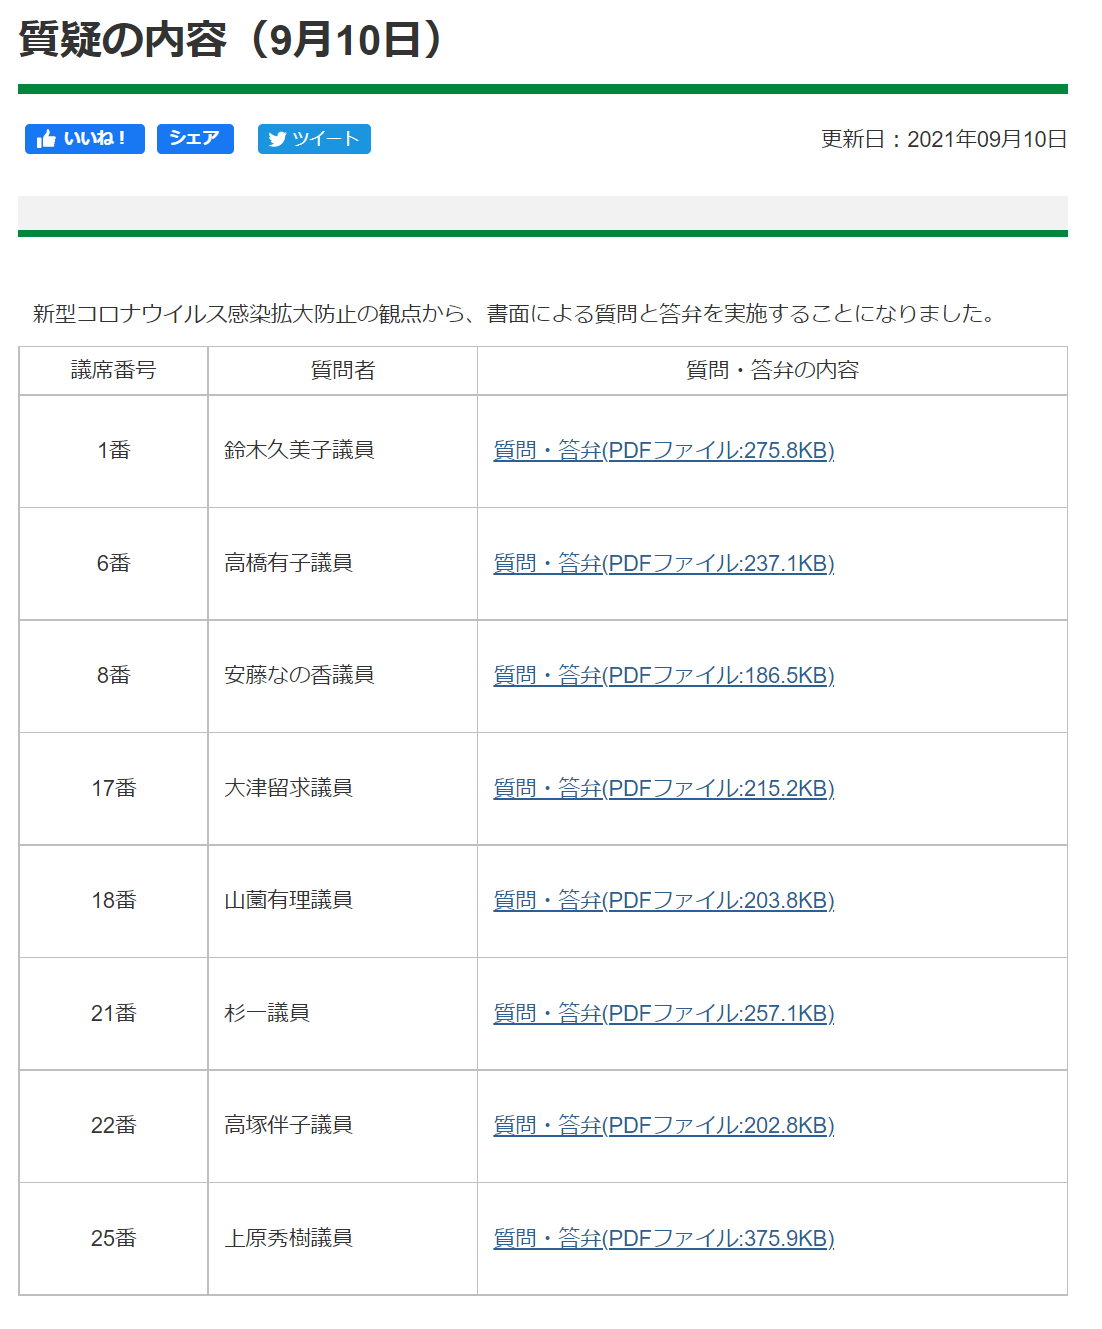Screen dimensions: 1102x1329
Task: Click the name 上原秀樹議員
Action: pos(288,1239)
